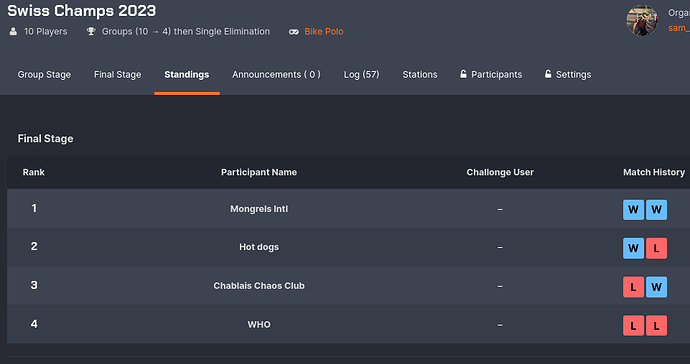Click Chablais Chaos Club participant name
The width and height of the screenshot is (690, 364).
(x=259, y=286)
